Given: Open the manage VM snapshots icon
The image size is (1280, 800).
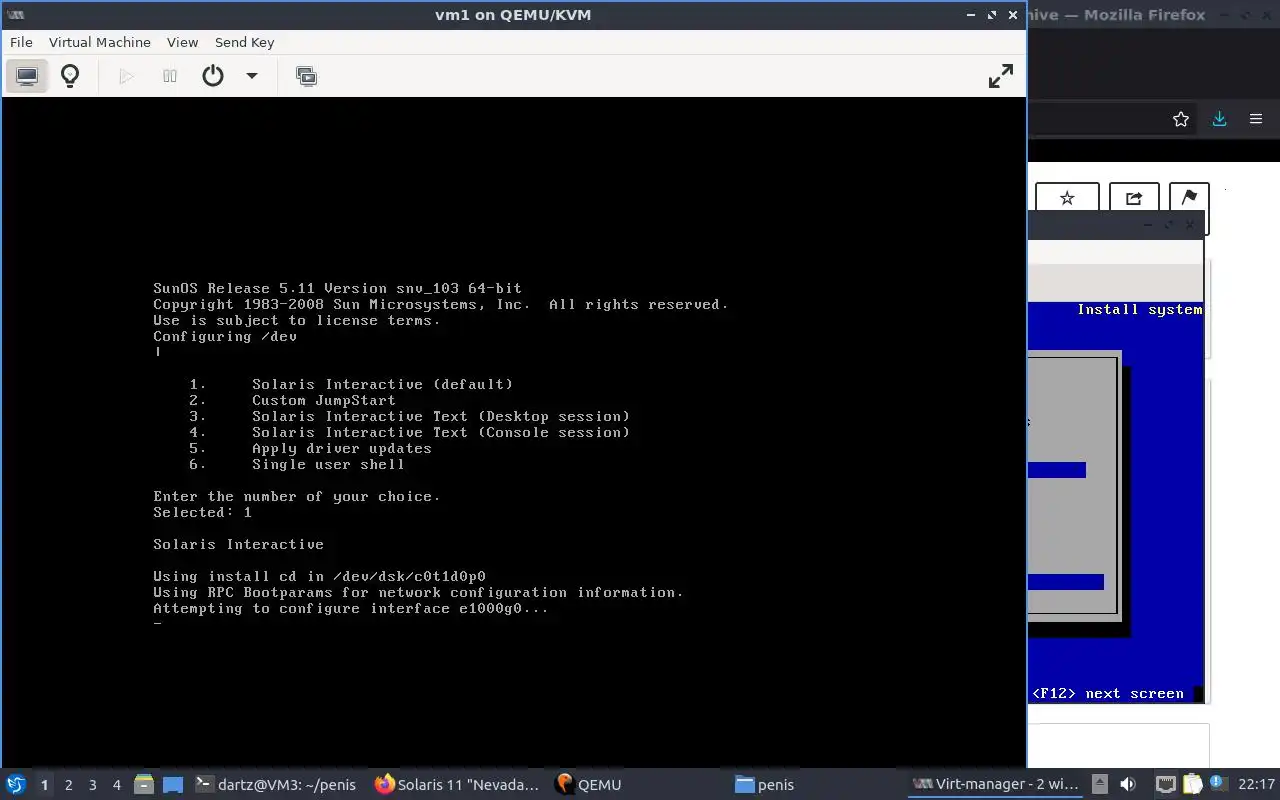Looking at the screenshot, I should [x=307, y=76].
